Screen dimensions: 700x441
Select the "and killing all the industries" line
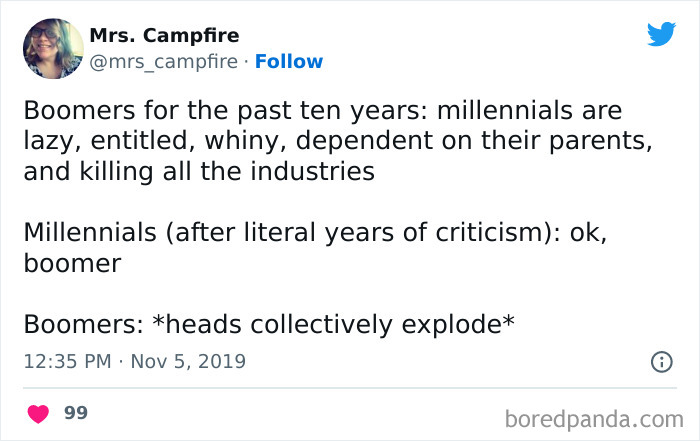click(x=198, y=171)
